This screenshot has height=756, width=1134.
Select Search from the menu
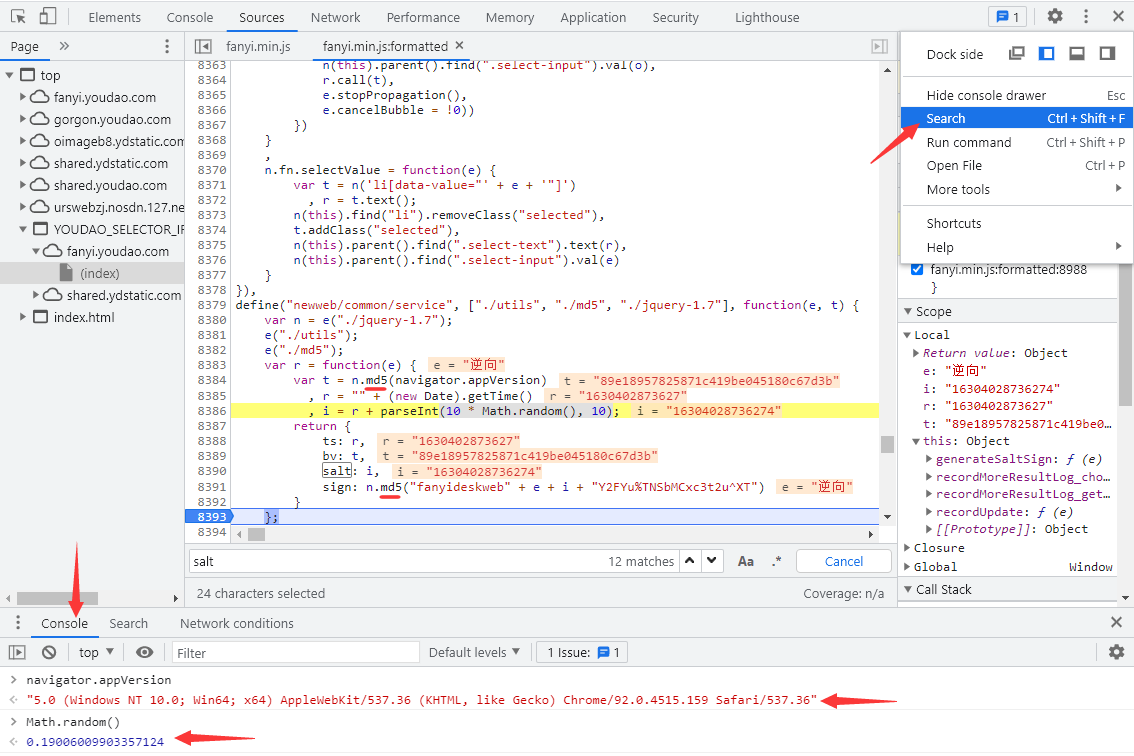(946, 118)
